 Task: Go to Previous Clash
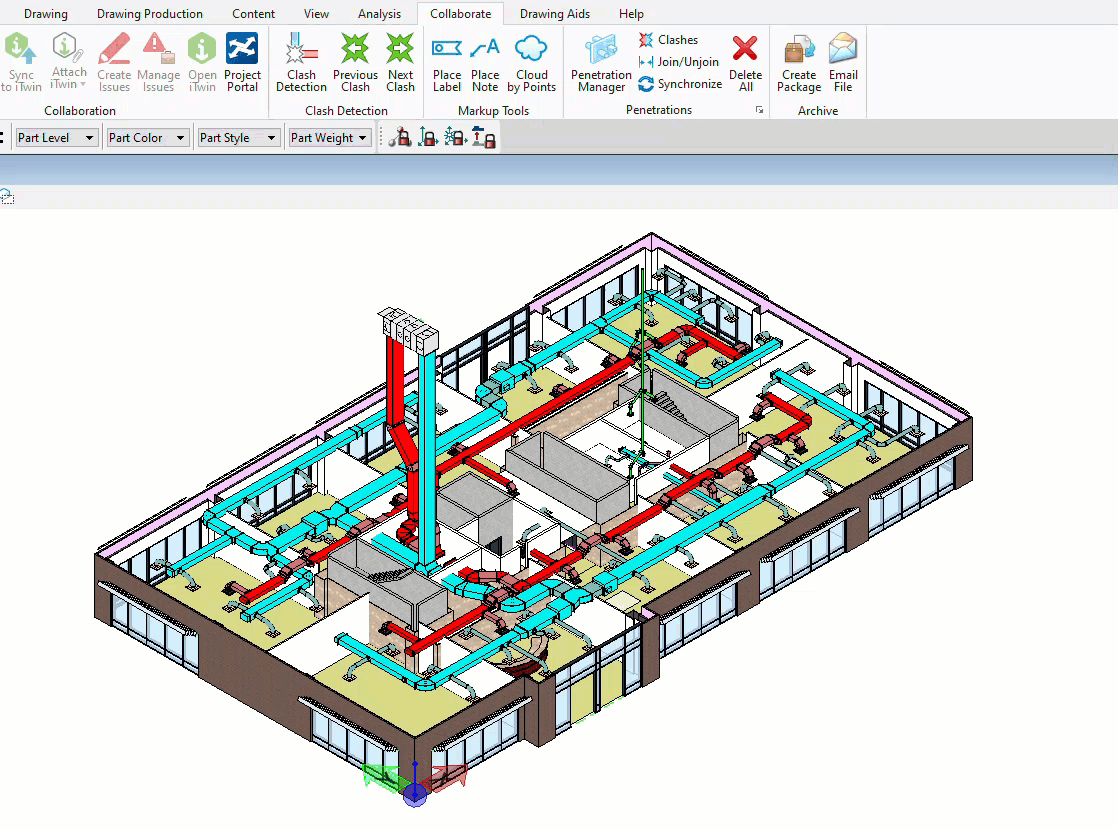[355, 62]
